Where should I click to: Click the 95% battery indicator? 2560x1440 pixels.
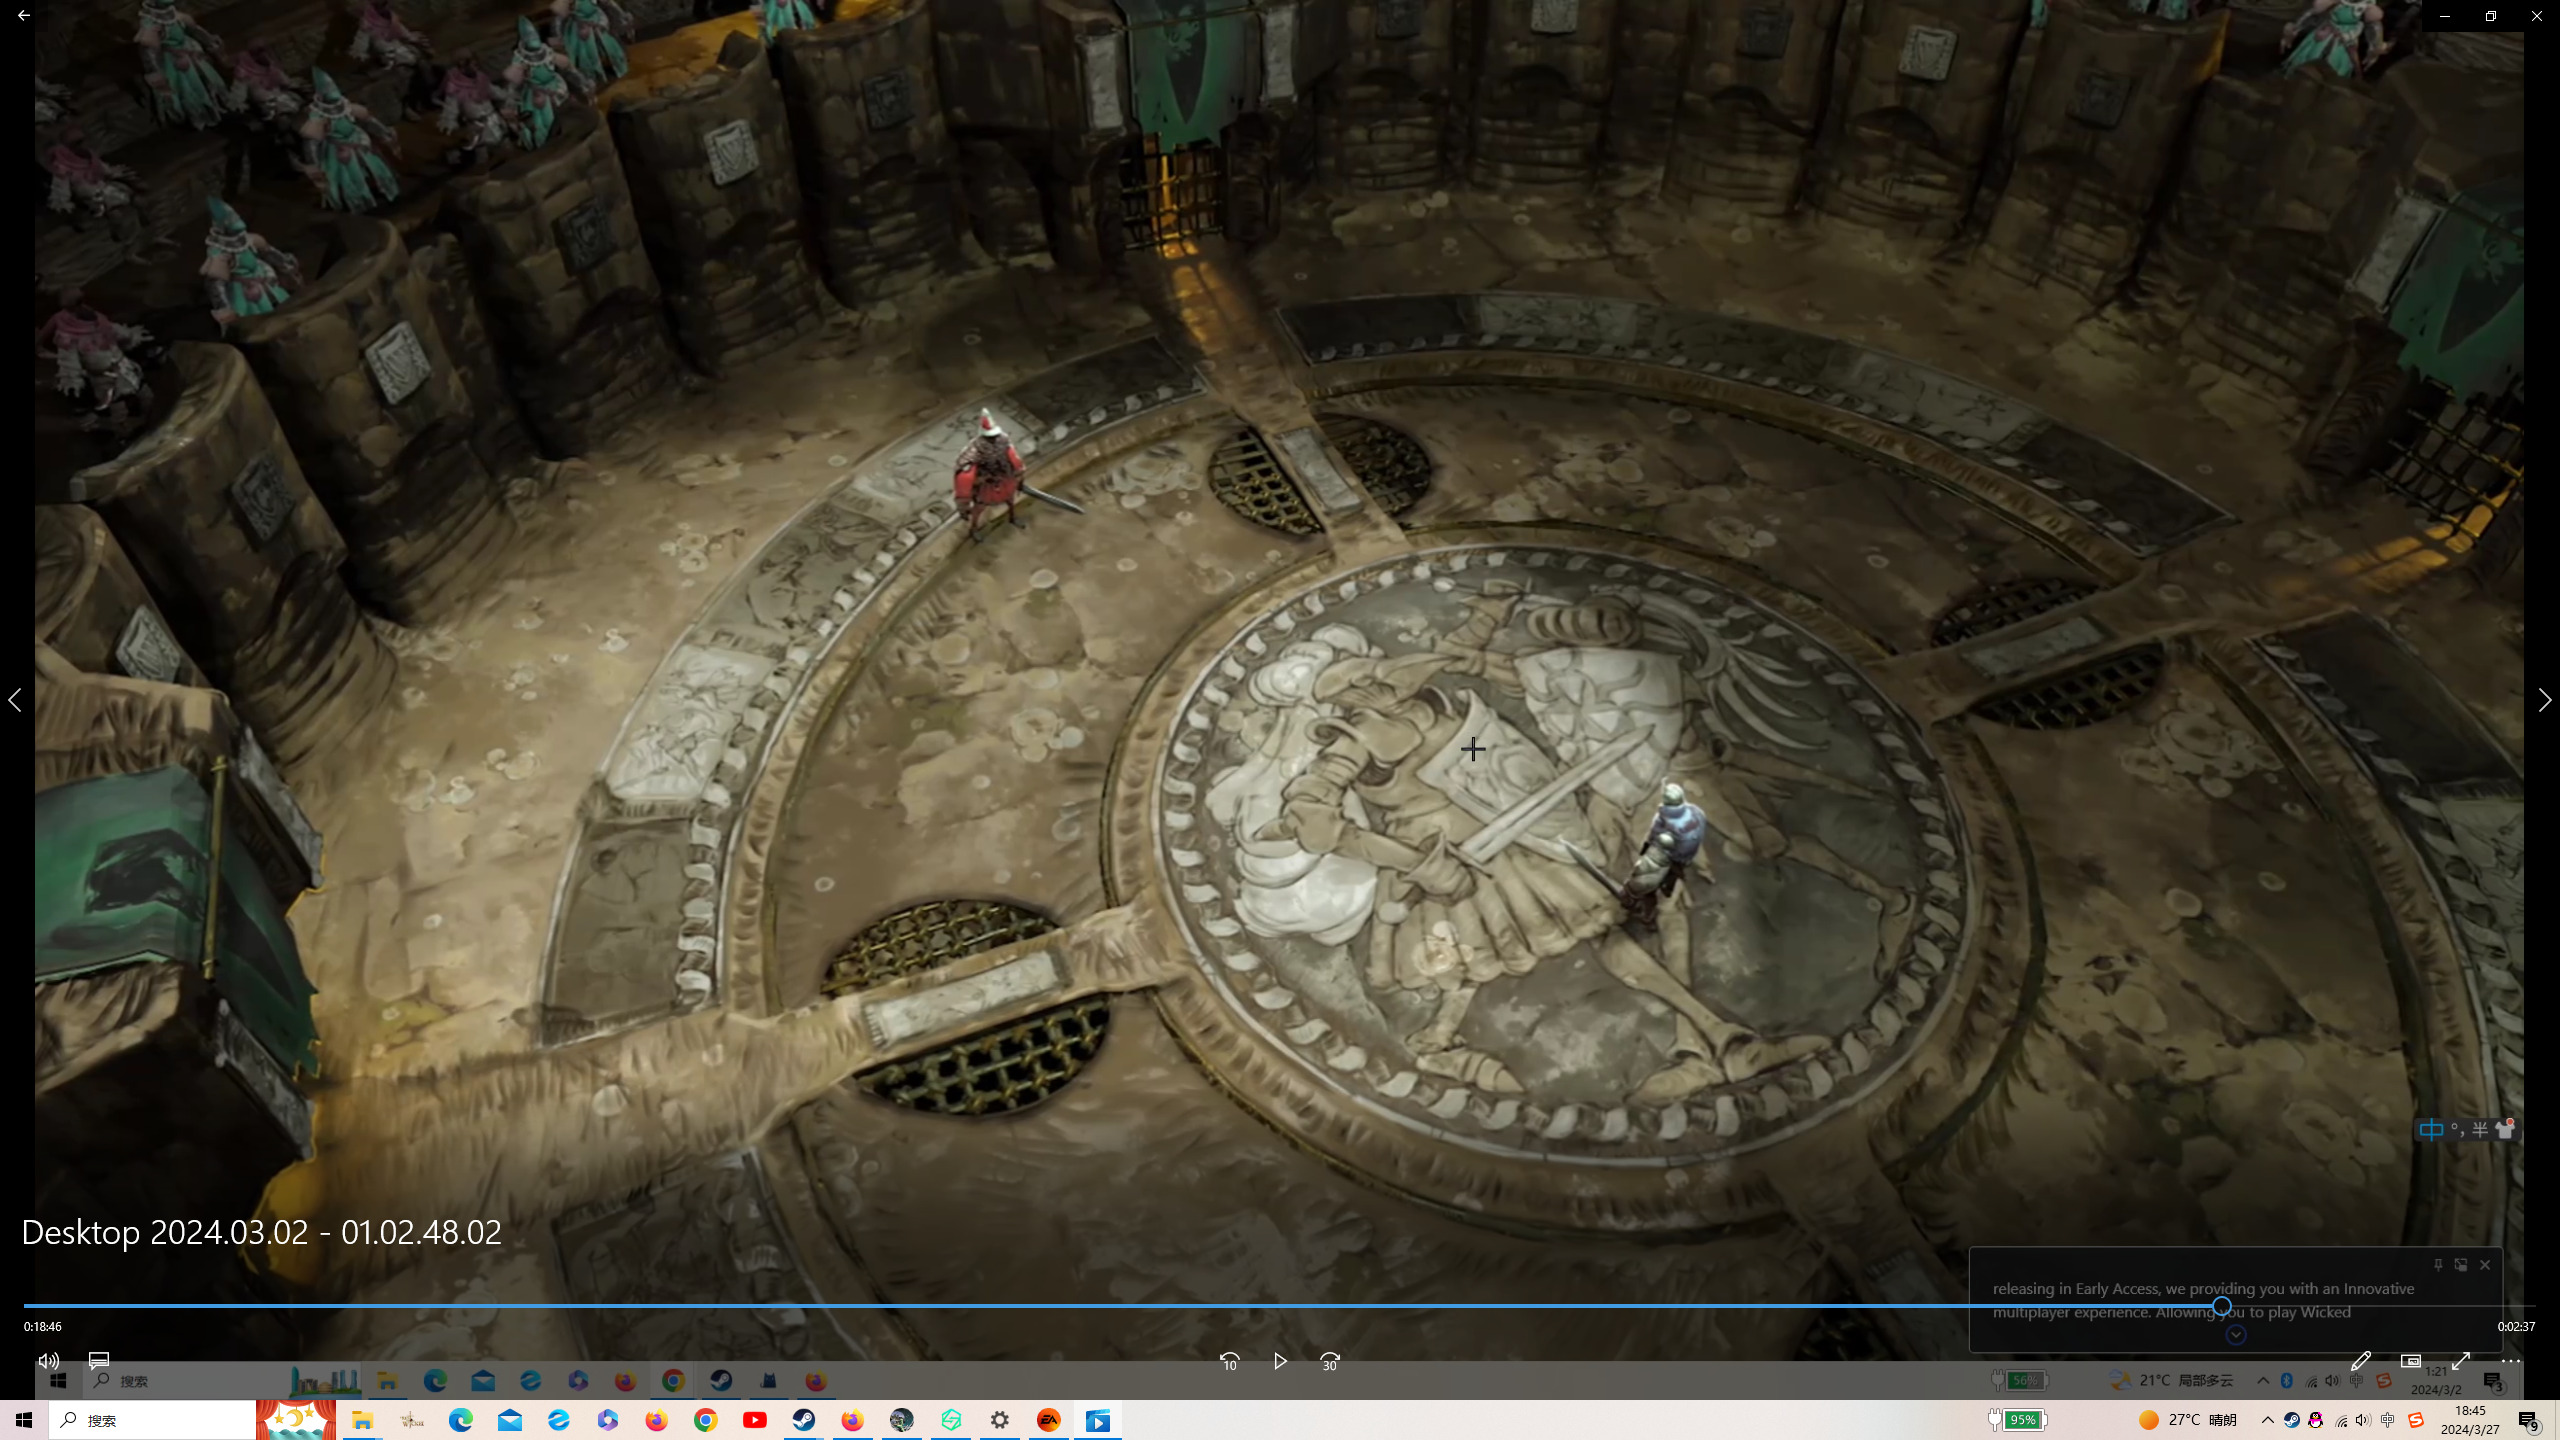2018,1420
